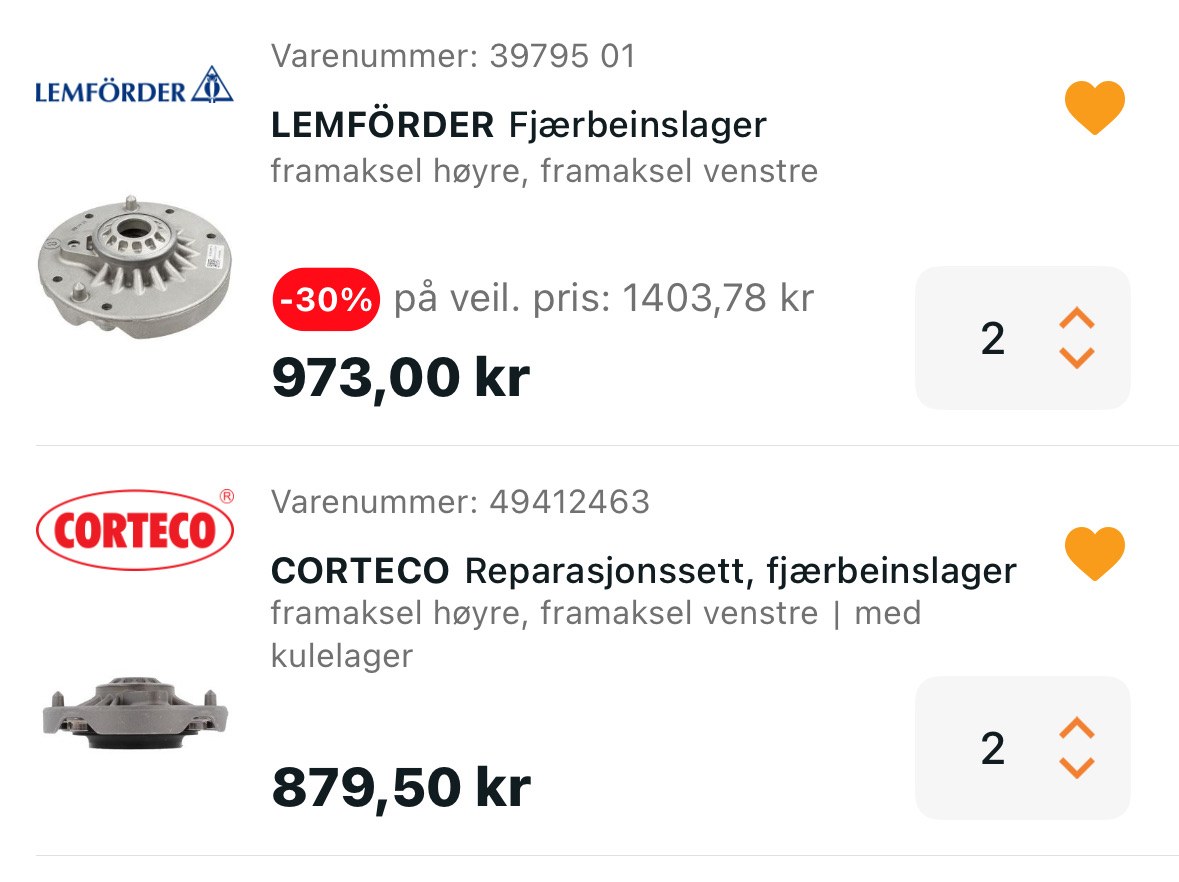Viewport: 1179px width, 882px height.
Task: Increase CORTECO quantity with up arrow
Action: click(1076, 728)
